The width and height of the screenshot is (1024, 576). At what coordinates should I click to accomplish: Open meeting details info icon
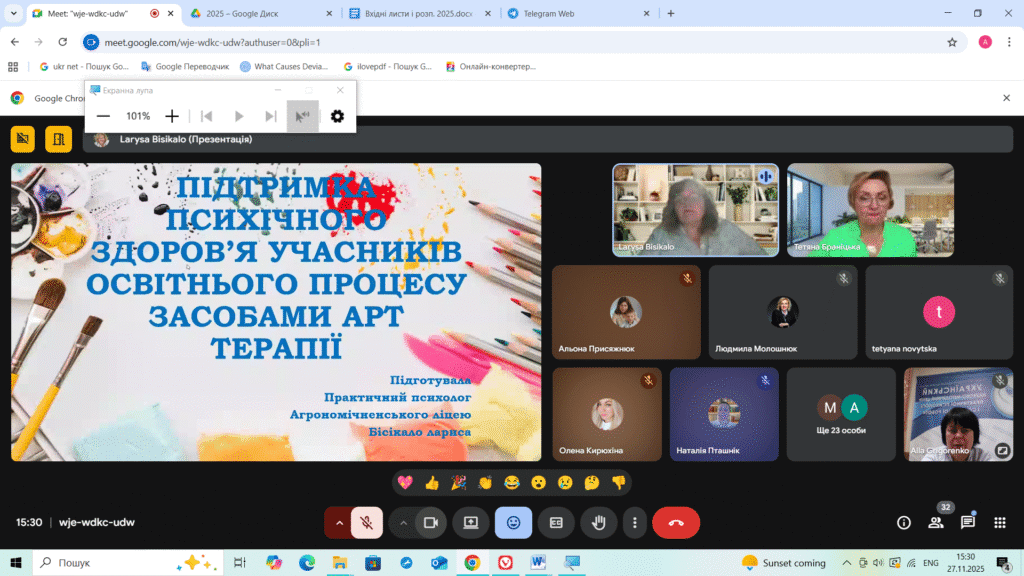[904, 522]
